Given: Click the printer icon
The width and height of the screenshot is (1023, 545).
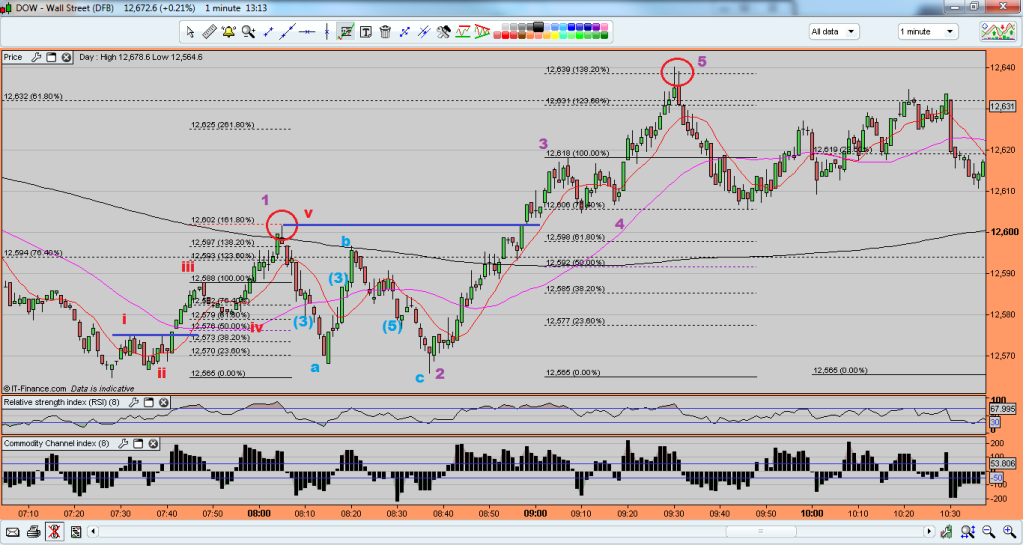Looking at the screenshot, I should coord(34,532).
